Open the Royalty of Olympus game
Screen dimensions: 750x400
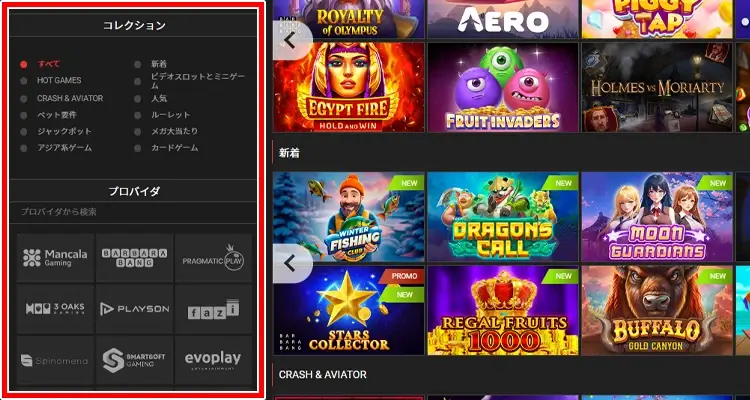pyautogui.click(x=348, y=19)
